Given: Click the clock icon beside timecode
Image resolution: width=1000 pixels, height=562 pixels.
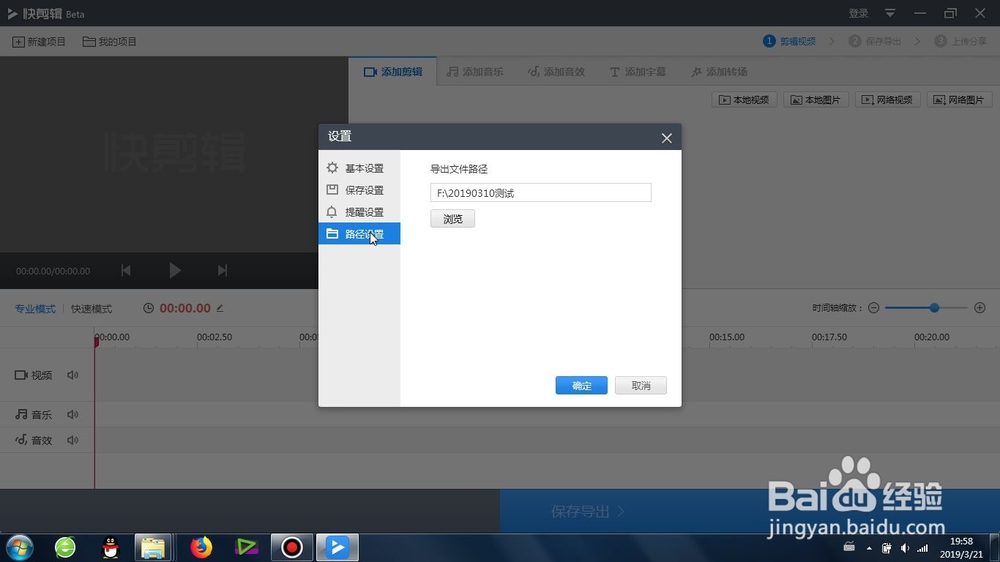Looking at the screenshot, I should [x=148, y=308].
